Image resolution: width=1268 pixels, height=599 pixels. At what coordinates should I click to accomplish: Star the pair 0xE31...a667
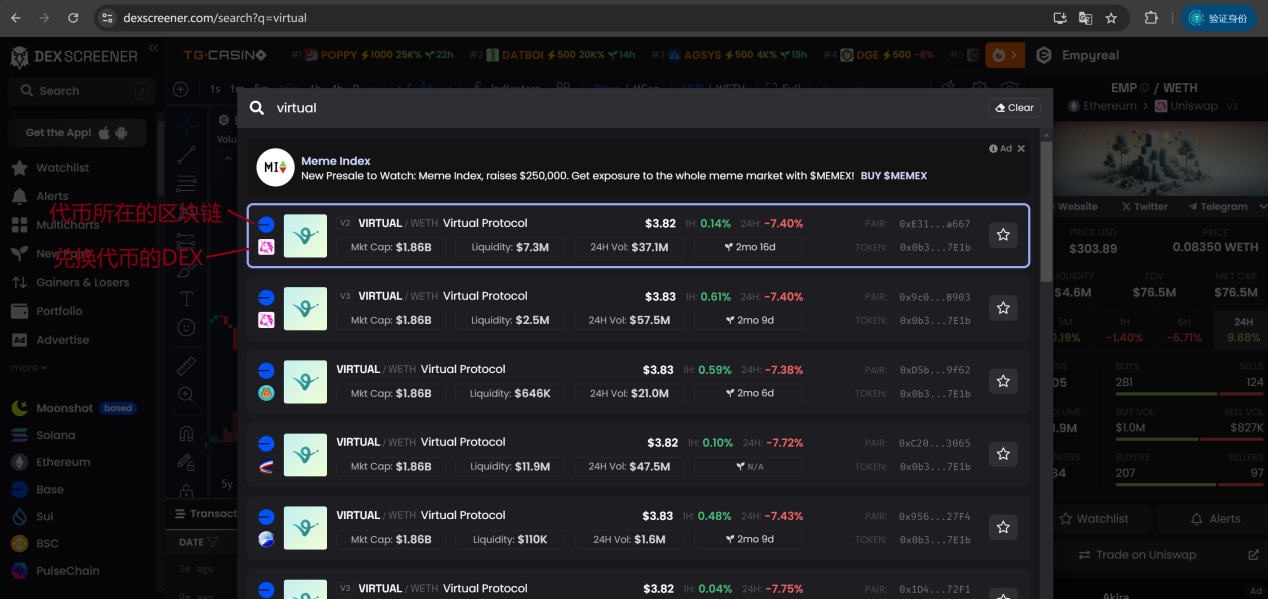coord(1003,235)
